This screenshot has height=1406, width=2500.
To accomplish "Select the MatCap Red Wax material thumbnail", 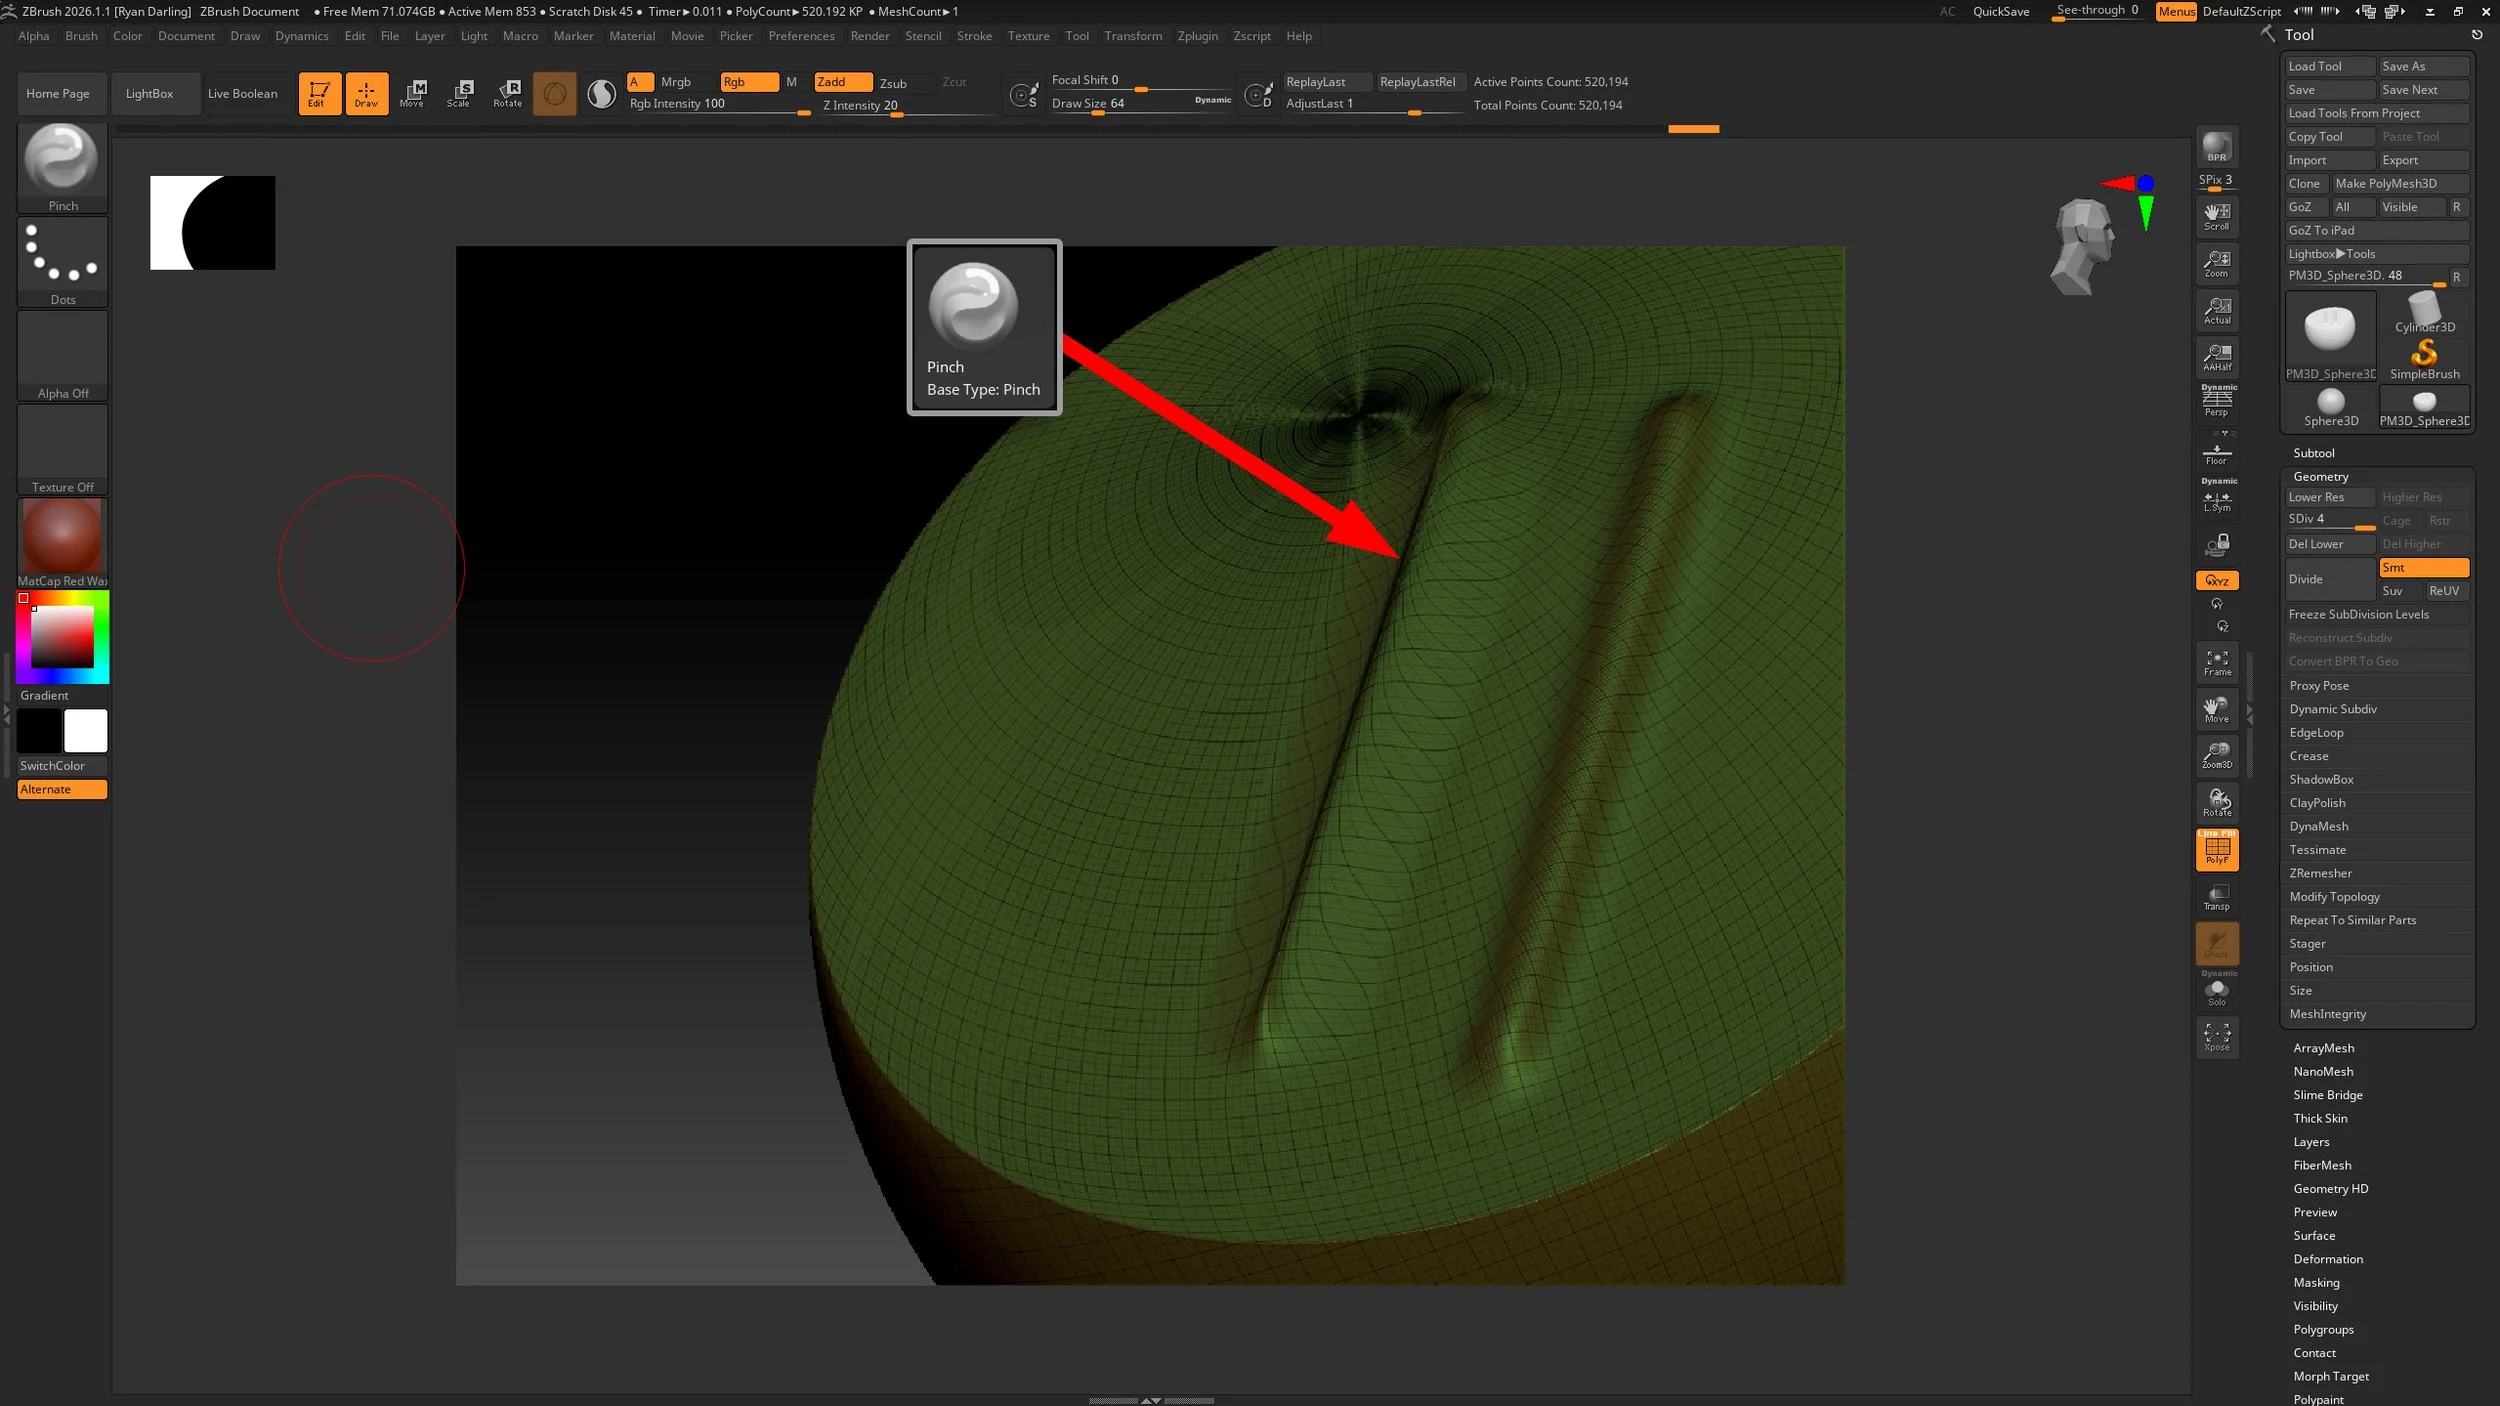I will pyautogui.click(x=62, y=536).
